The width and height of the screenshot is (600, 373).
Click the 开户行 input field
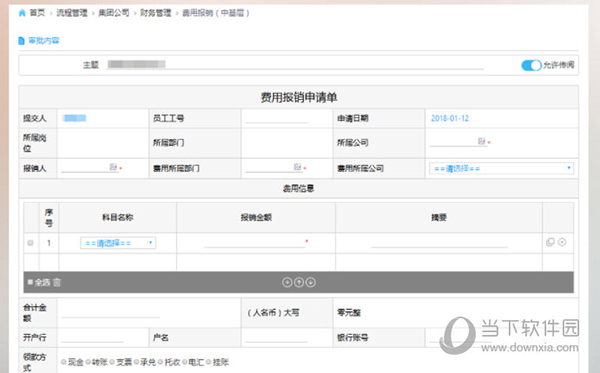click(x=92, y=337)
